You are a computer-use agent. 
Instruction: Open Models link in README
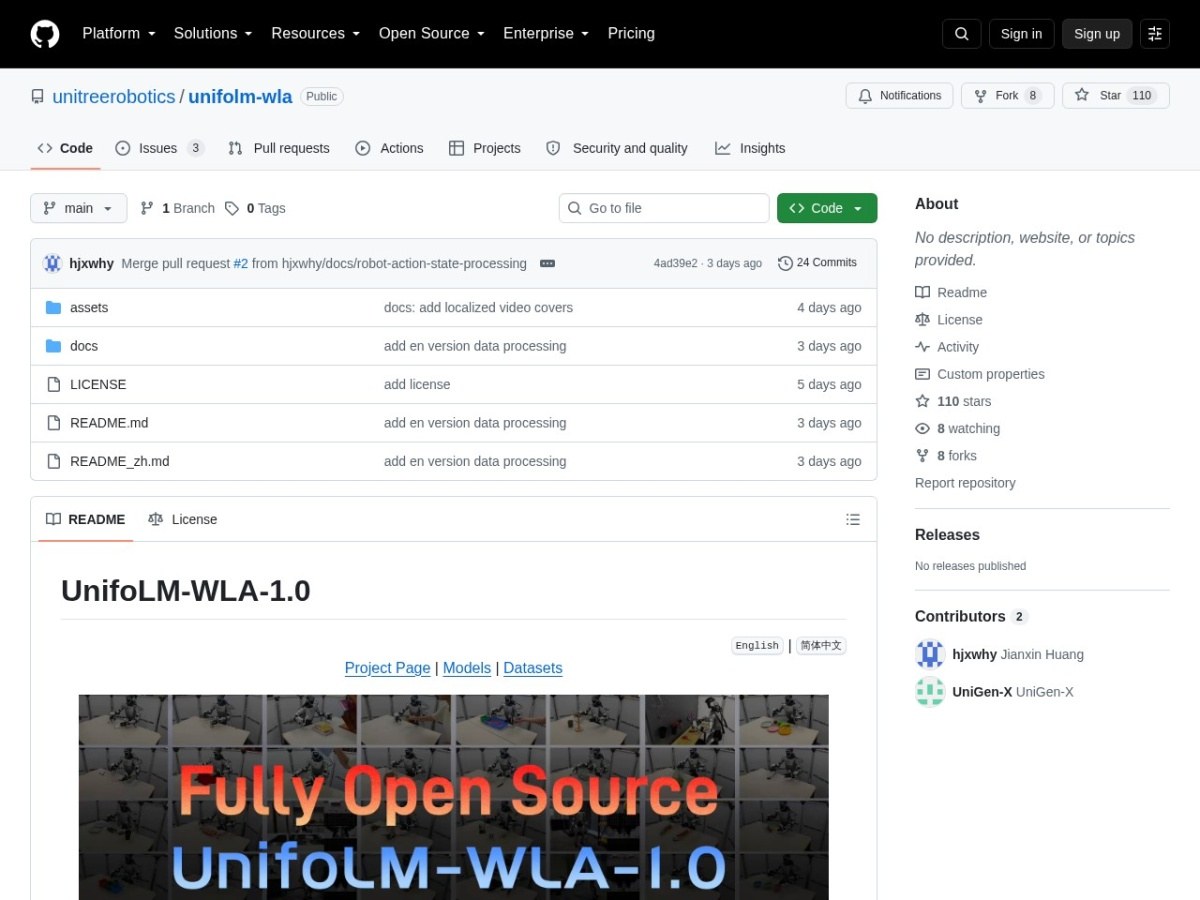click(467, 668)
